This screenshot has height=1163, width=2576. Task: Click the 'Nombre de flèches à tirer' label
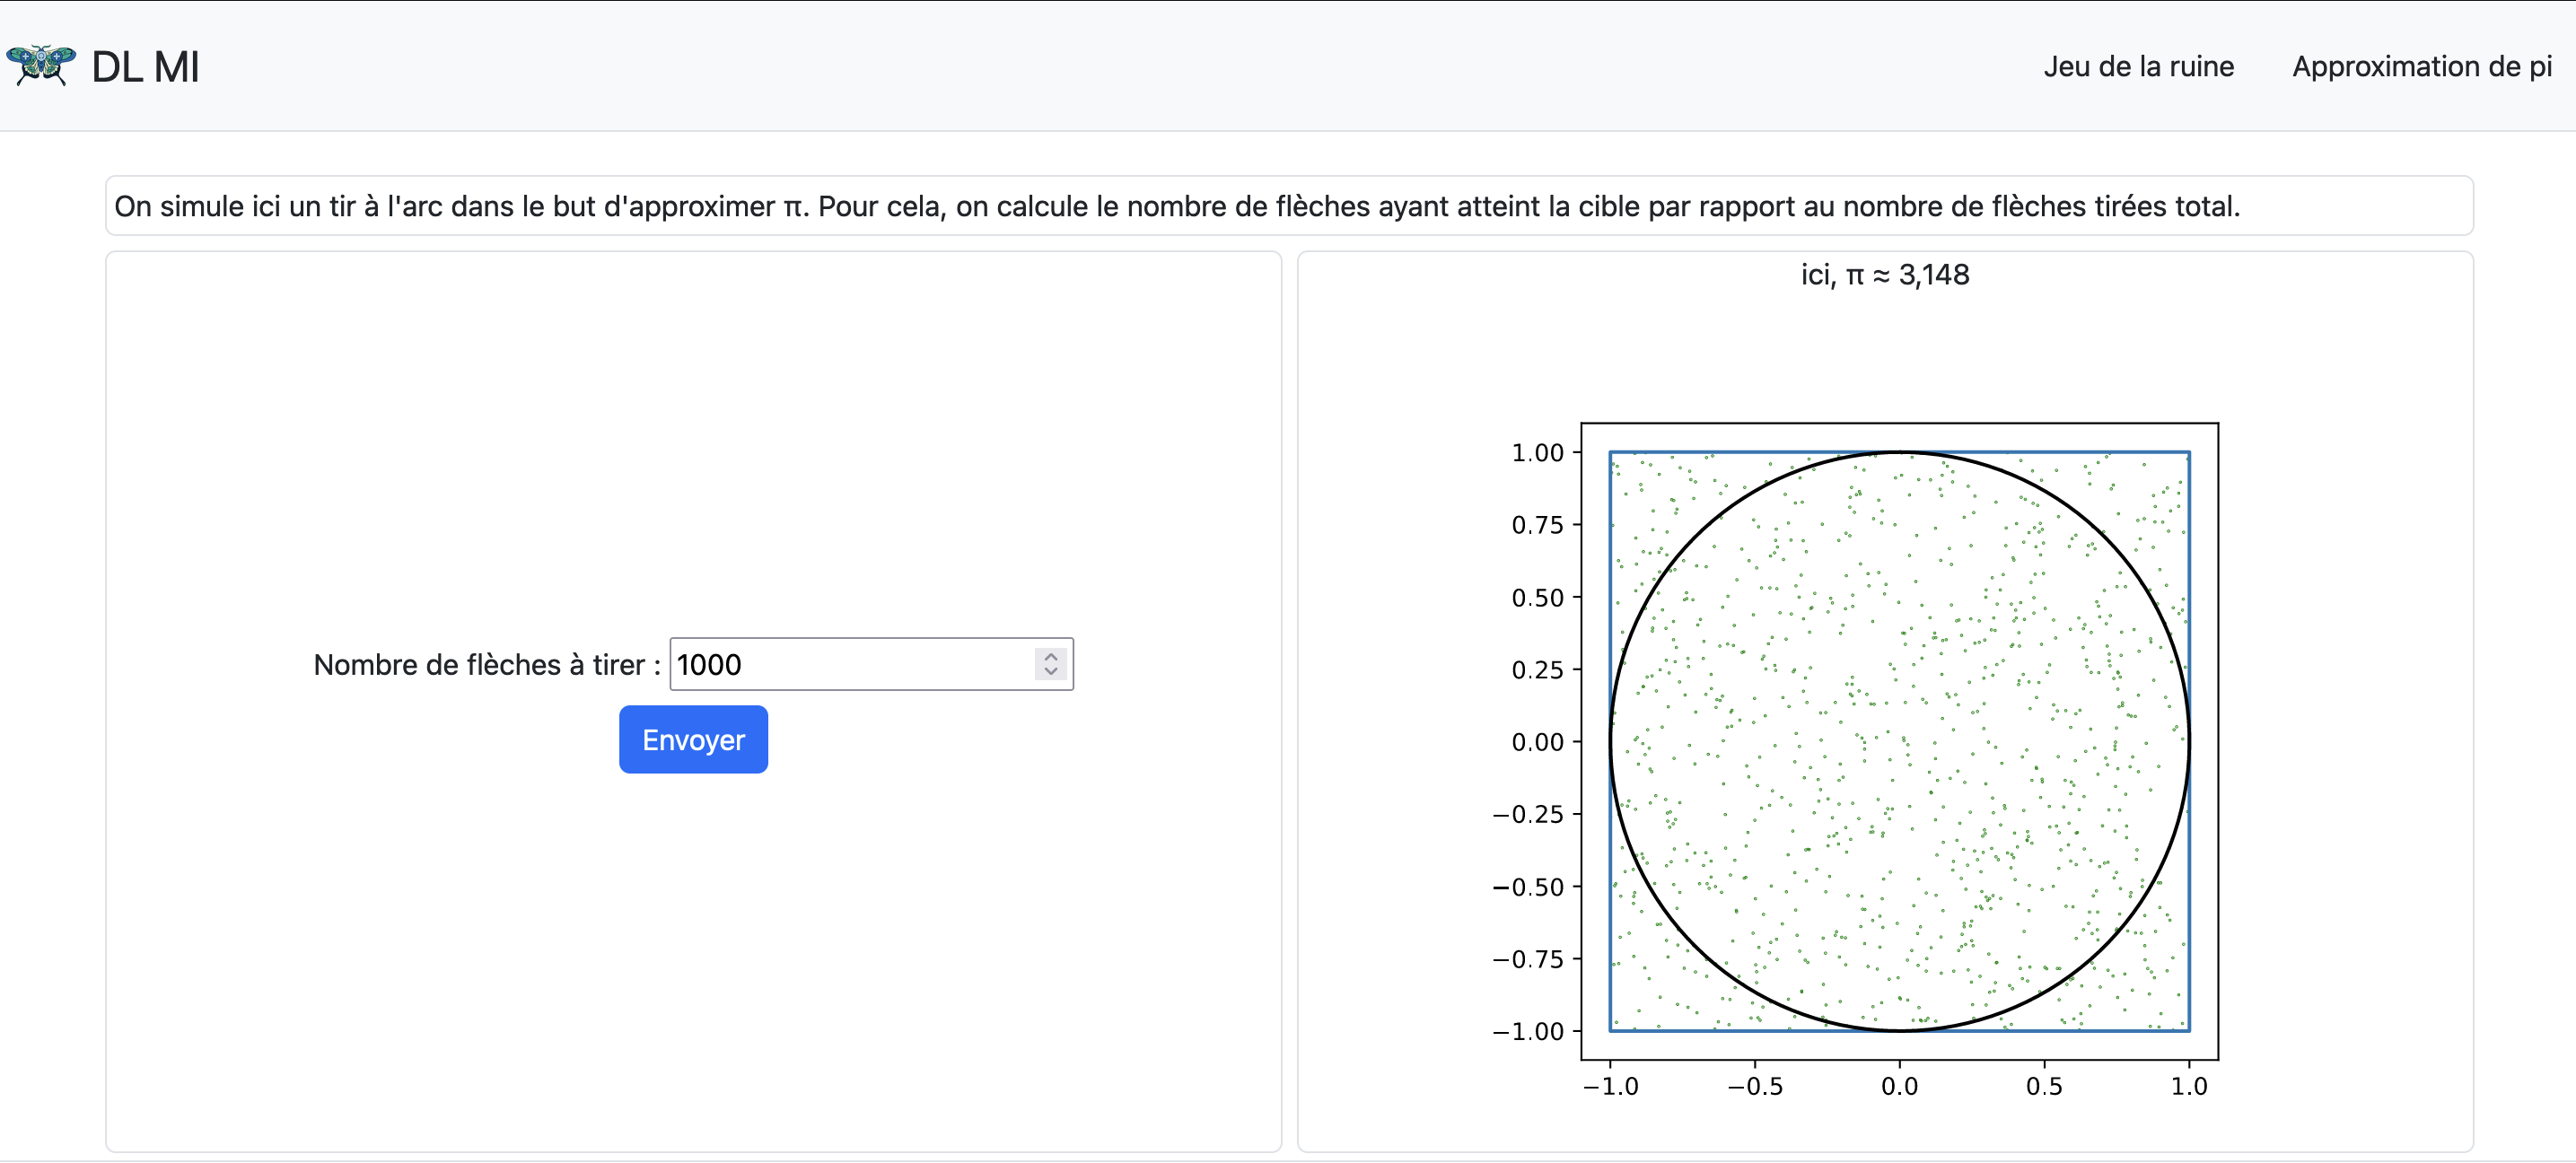tap(487, 665)
